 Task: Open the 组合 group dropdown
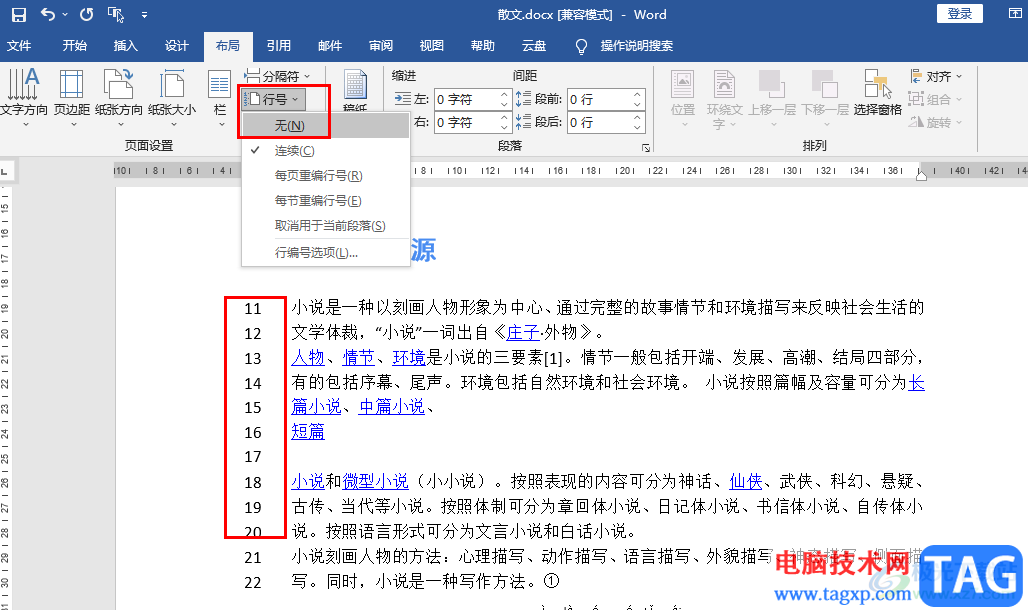(936, 99)
